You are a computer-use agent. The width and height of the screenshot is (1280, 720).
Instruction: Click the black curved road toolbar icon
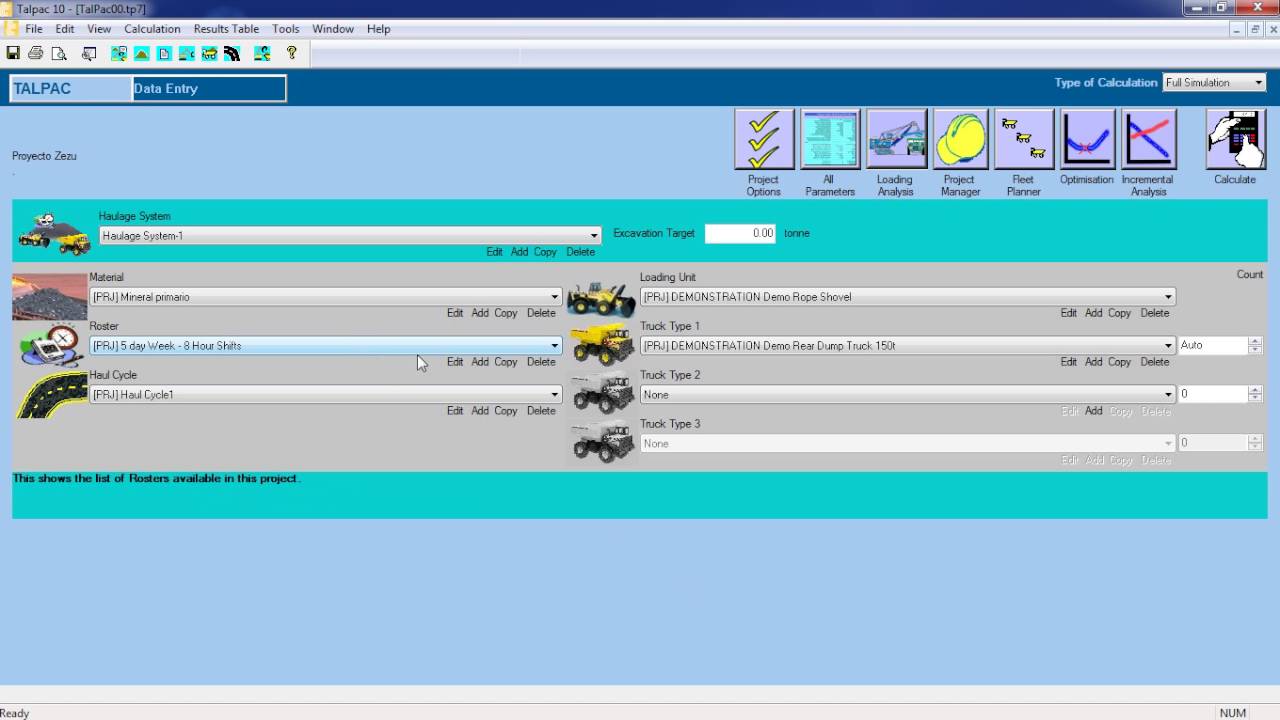pyautogui.click(x=232, y=53)
